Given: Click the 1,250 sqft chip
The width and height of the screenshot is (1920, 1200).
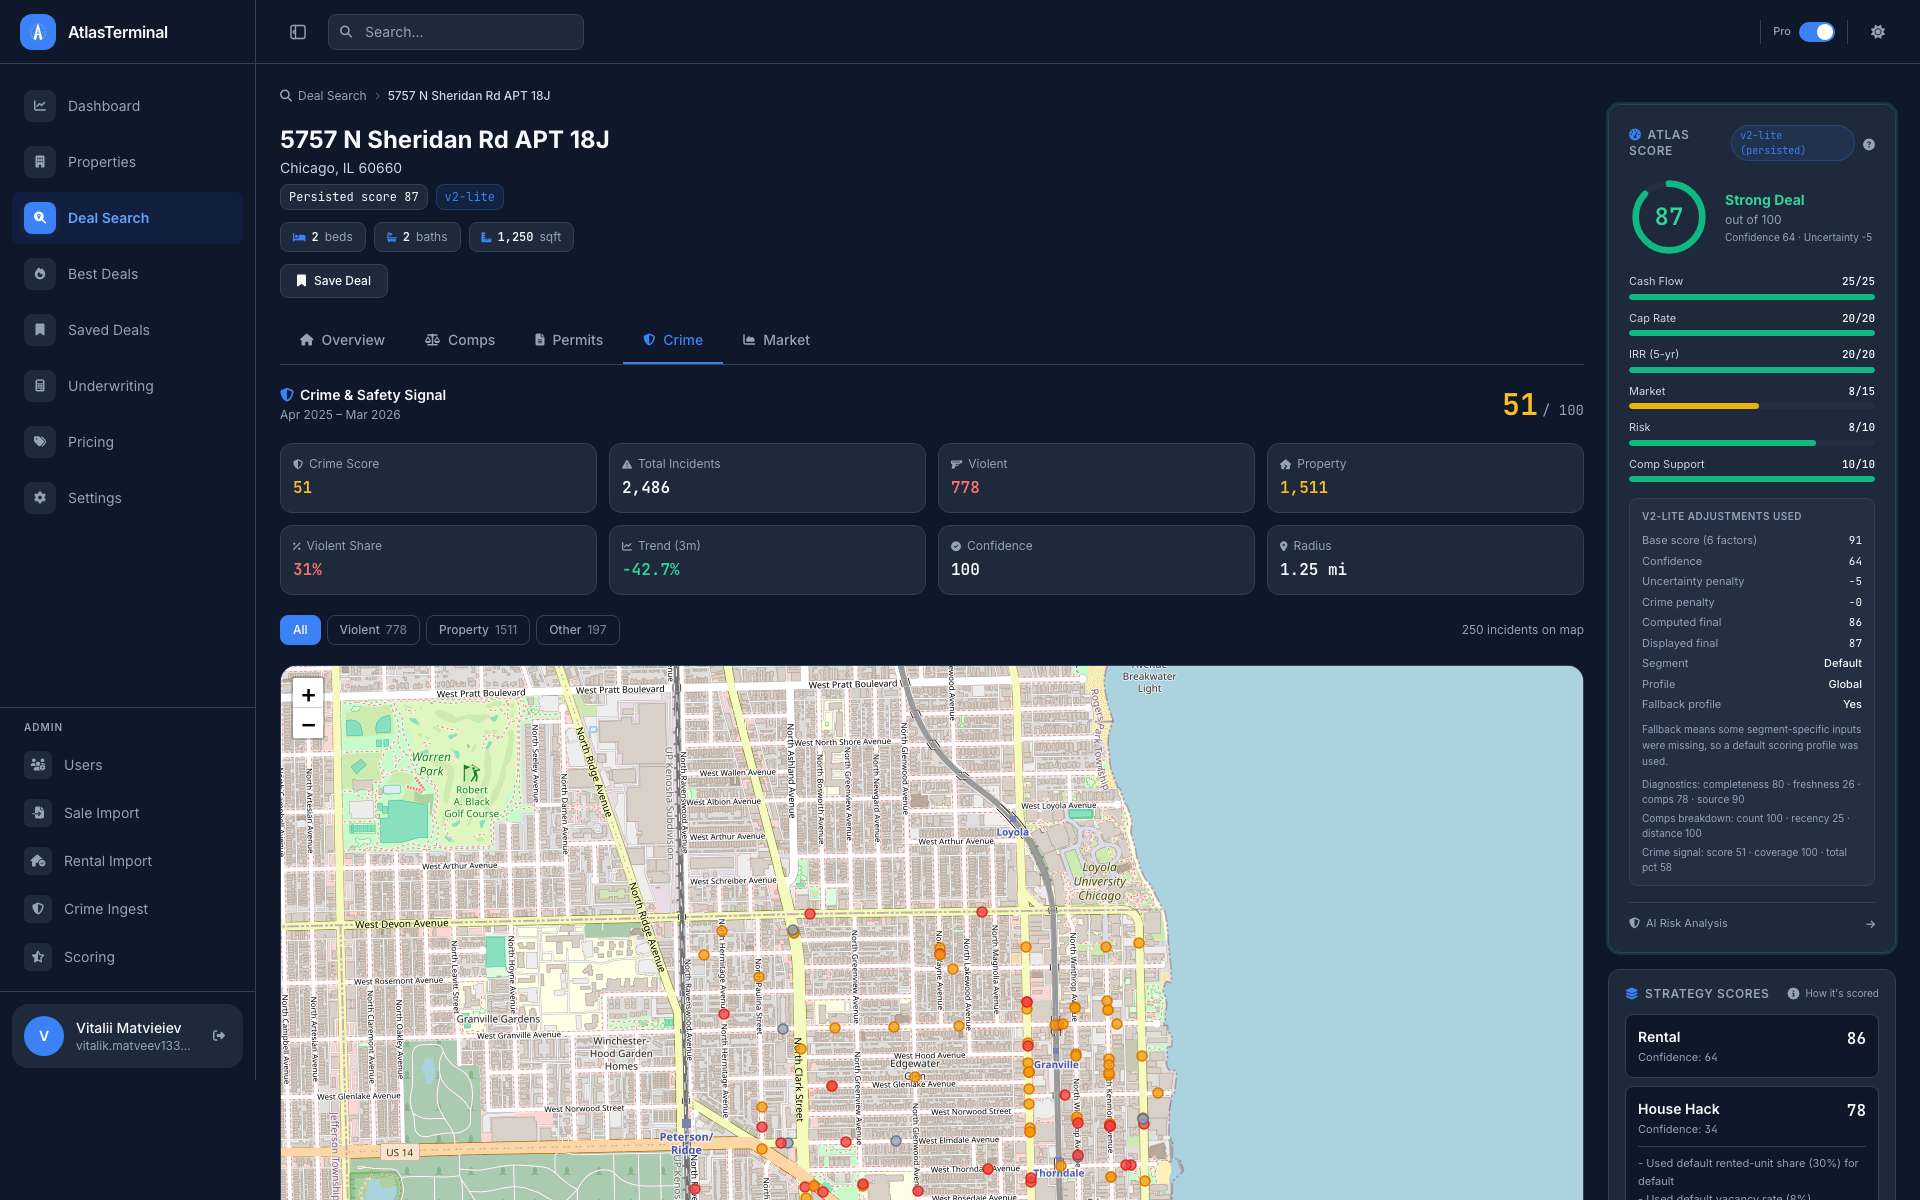Looking at the screenshot, I should [x=521, y=237].
